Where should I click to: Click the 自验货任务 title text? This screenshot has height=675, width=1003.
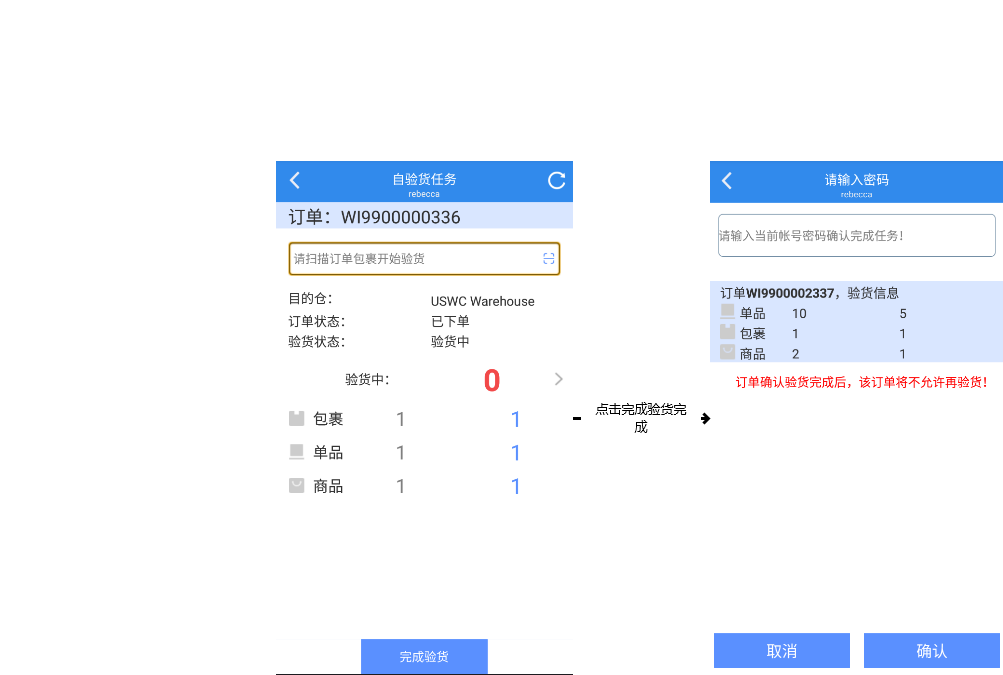(424, 179)
